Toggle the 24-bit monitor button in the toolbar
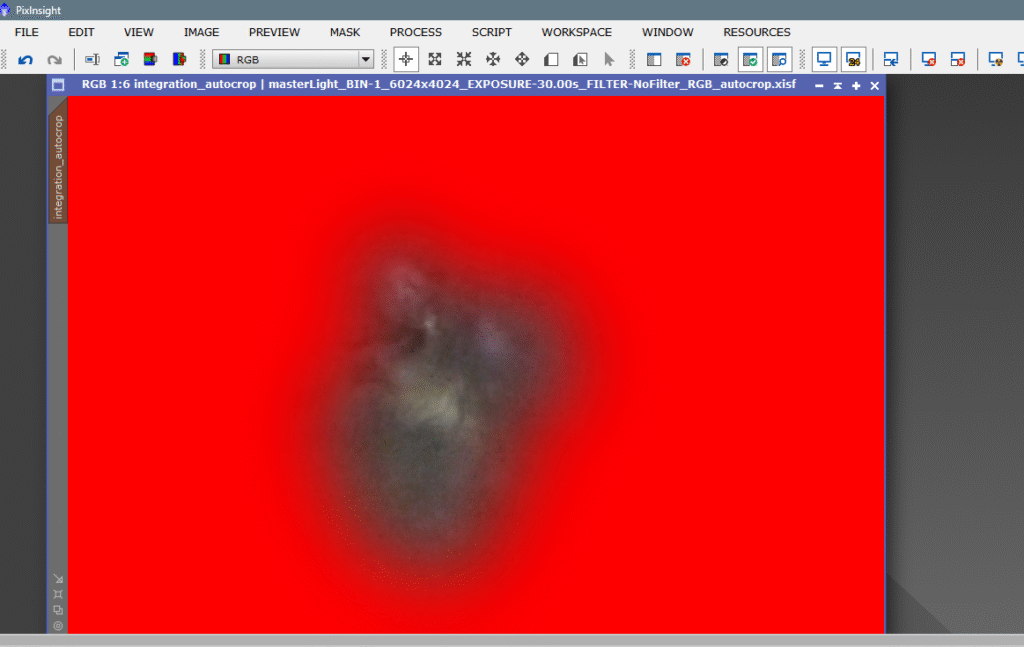 pos(853,60)
